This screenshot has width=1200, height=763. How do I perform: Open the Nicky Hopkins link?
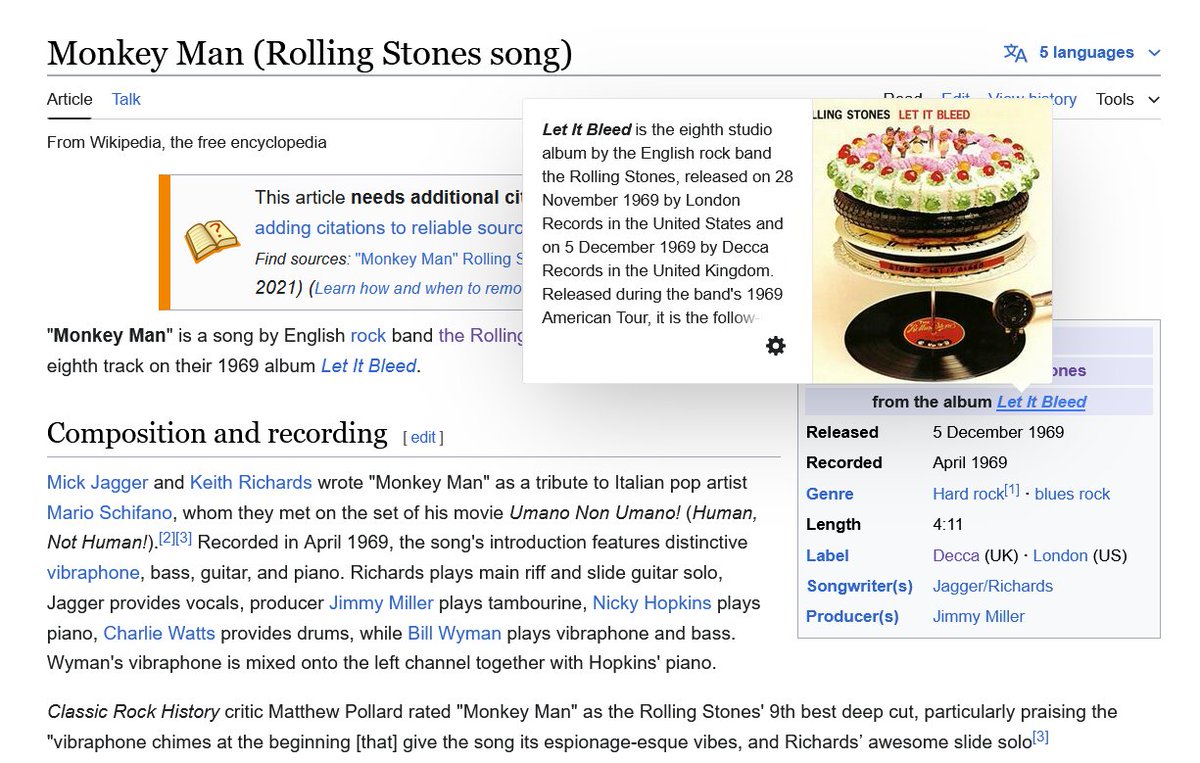(652, 604)
